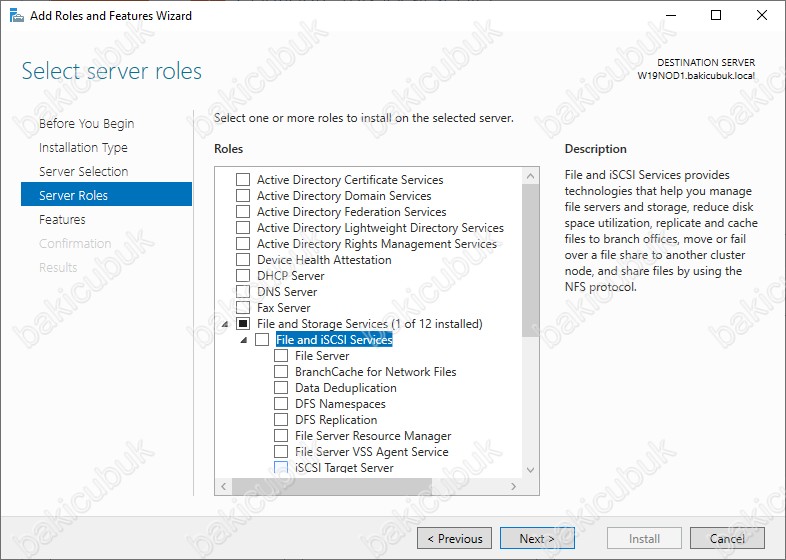
Task: Check File Server Resource Manager checkbox
Action: pyautogui.click(x=281, y=436)
